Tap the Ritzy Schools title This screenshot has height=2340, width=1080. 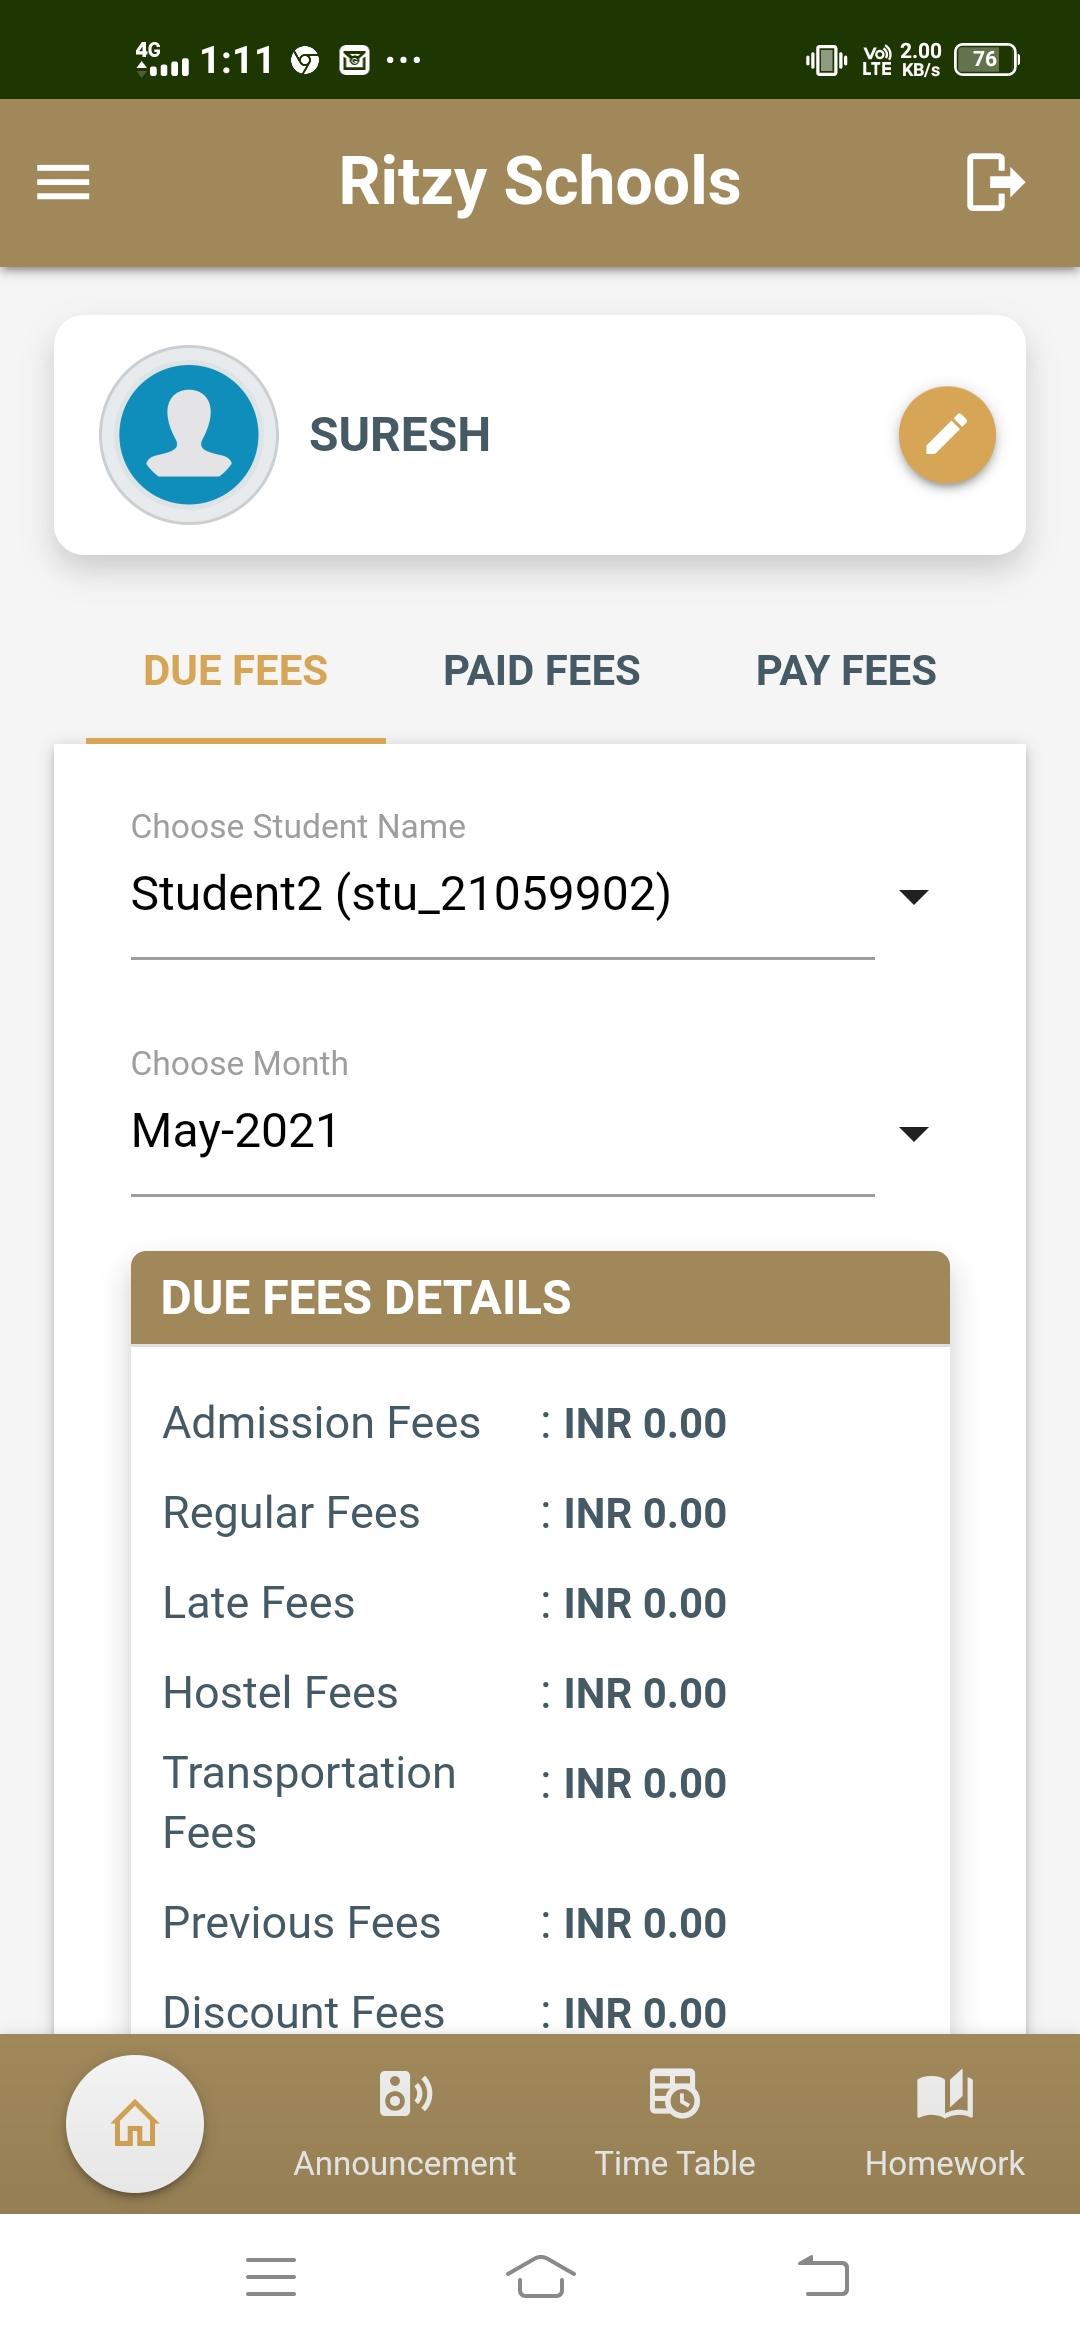(540, 182)
